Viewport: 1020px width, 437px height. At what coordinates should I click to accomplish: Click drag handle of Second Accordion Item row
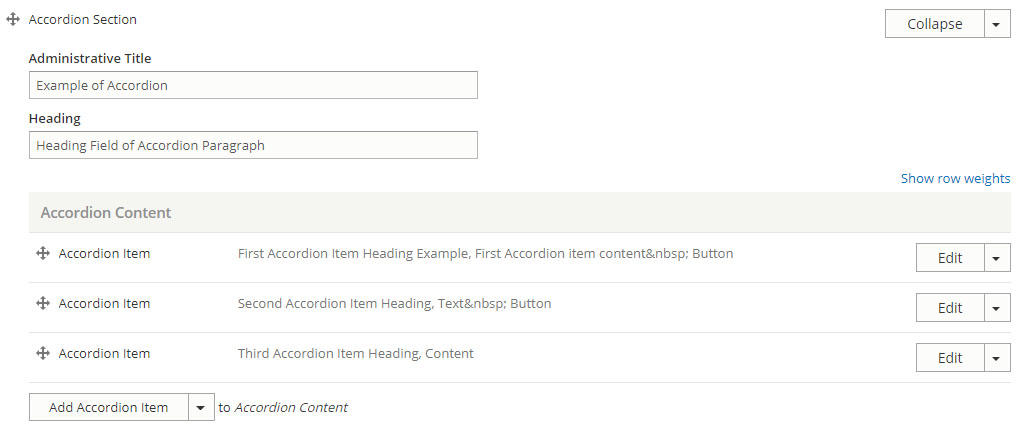(43, 303)
